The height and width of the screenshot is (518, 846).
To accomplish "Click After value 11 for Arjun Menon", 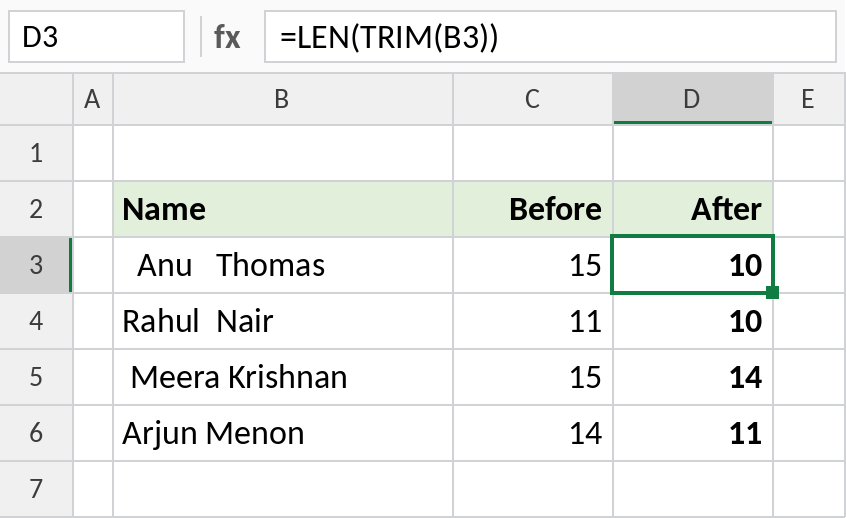I will [693, 433].
